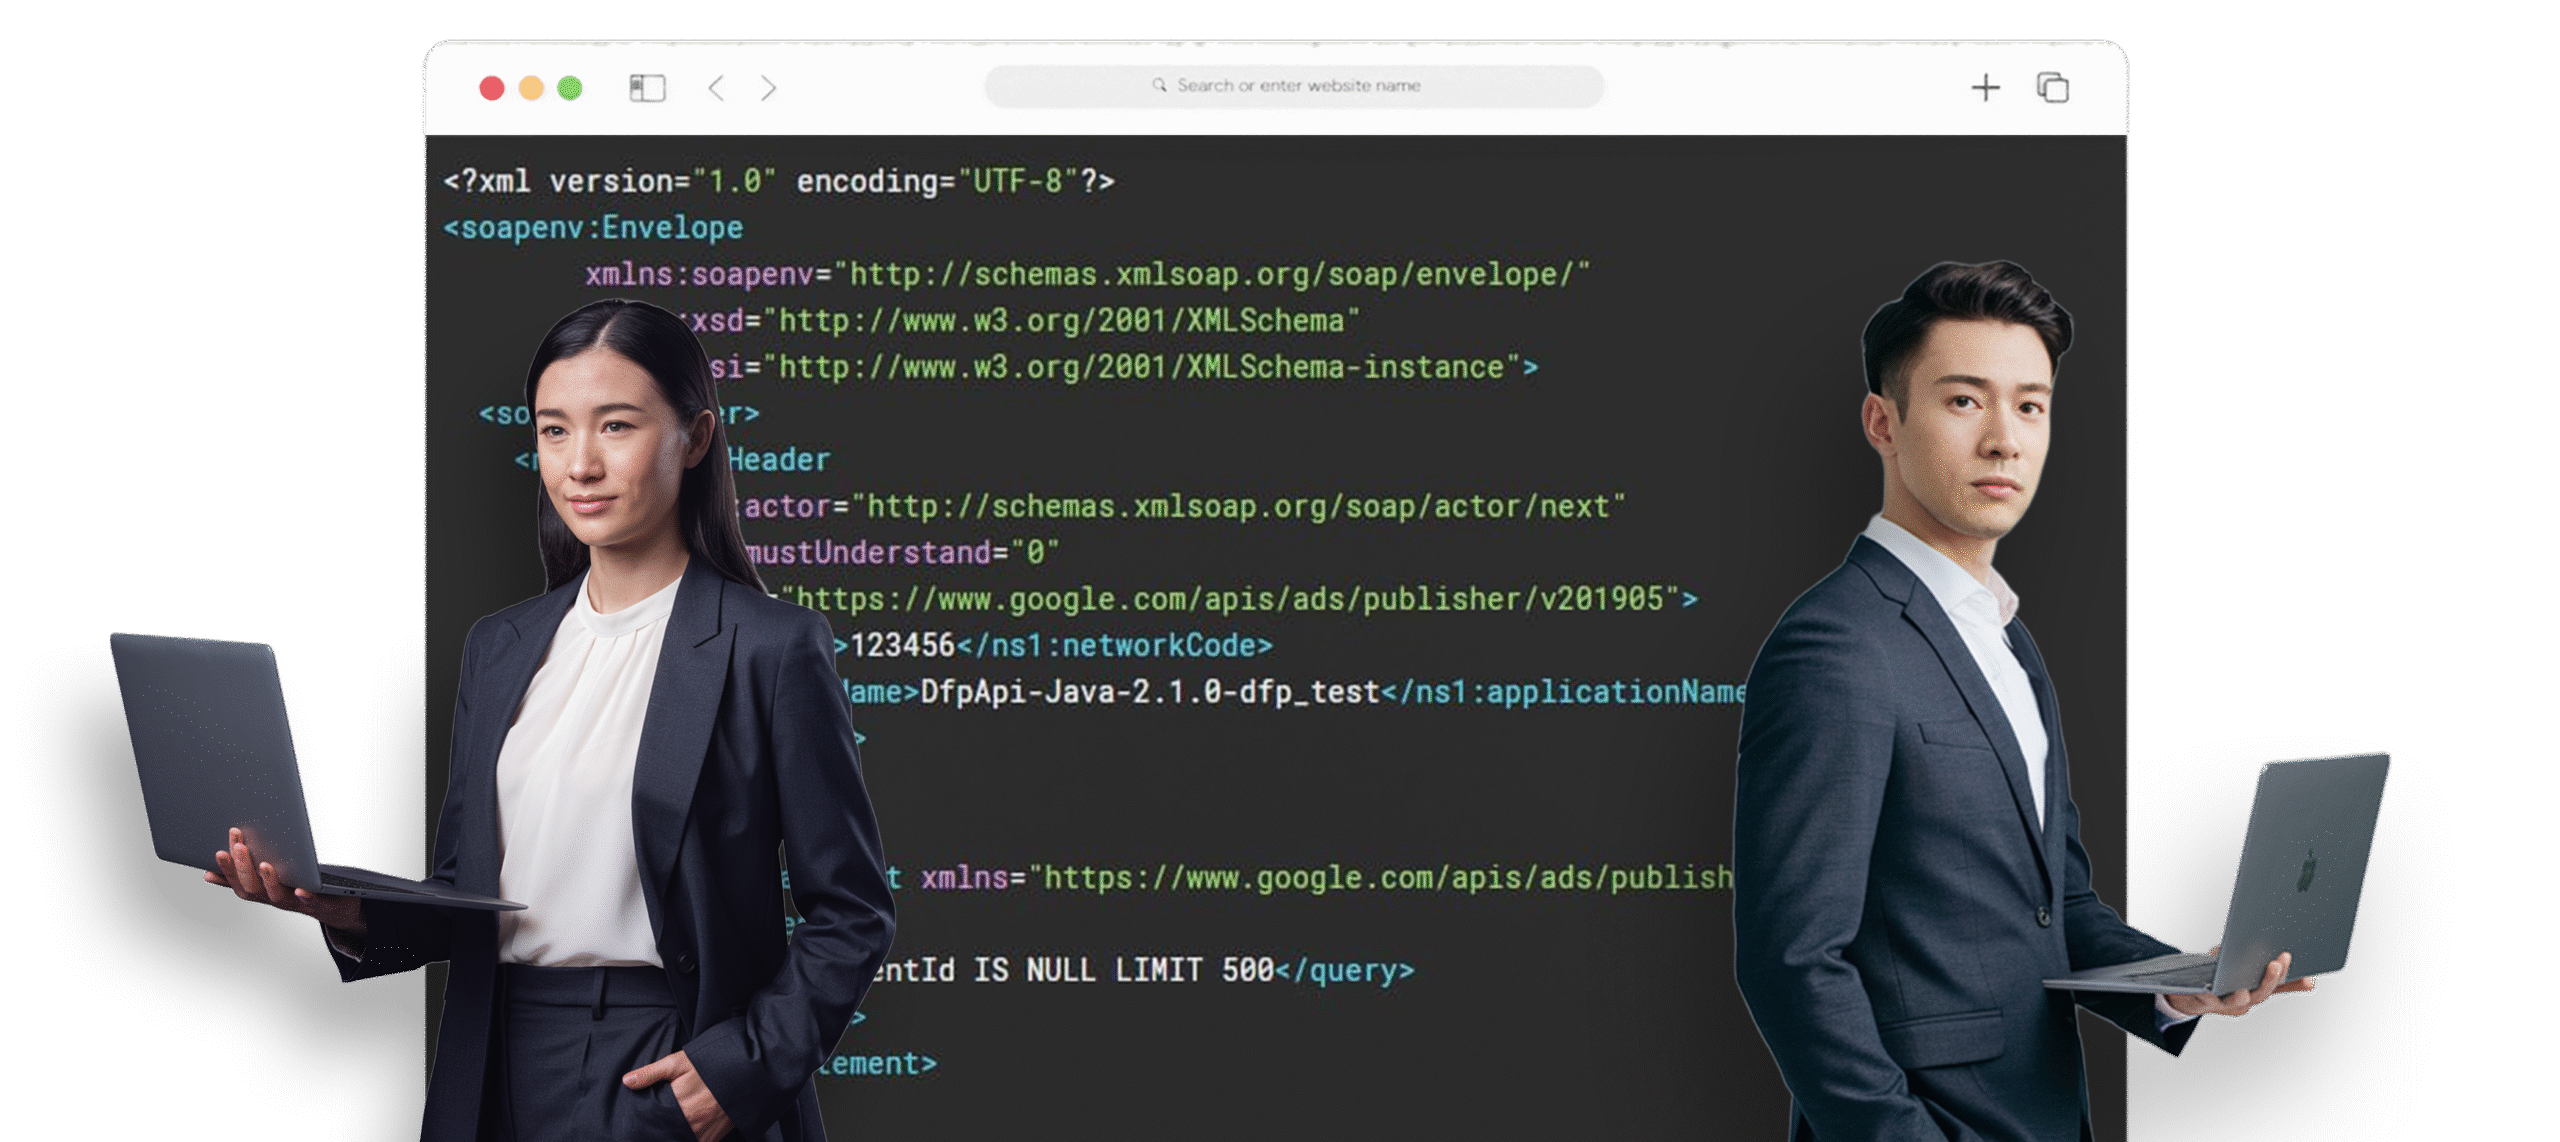Click the publisher/v201905 google URL

point(1230,599)
